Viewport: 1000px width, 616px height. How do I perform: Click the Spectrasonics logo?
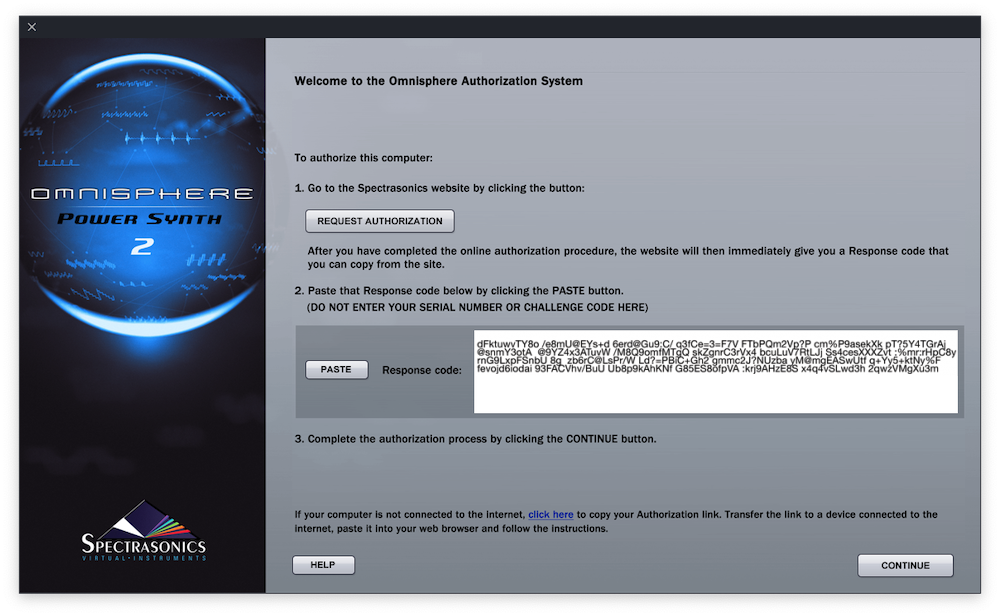[143, 531]
